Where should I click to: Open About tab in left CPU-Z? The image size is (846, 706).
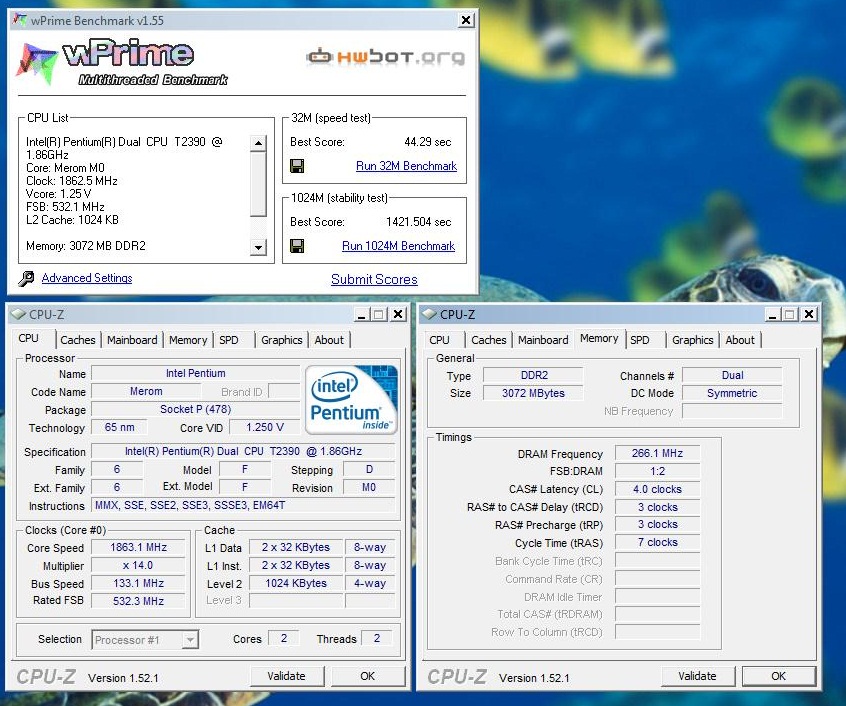pyautogui.click(x=329, y=340)
